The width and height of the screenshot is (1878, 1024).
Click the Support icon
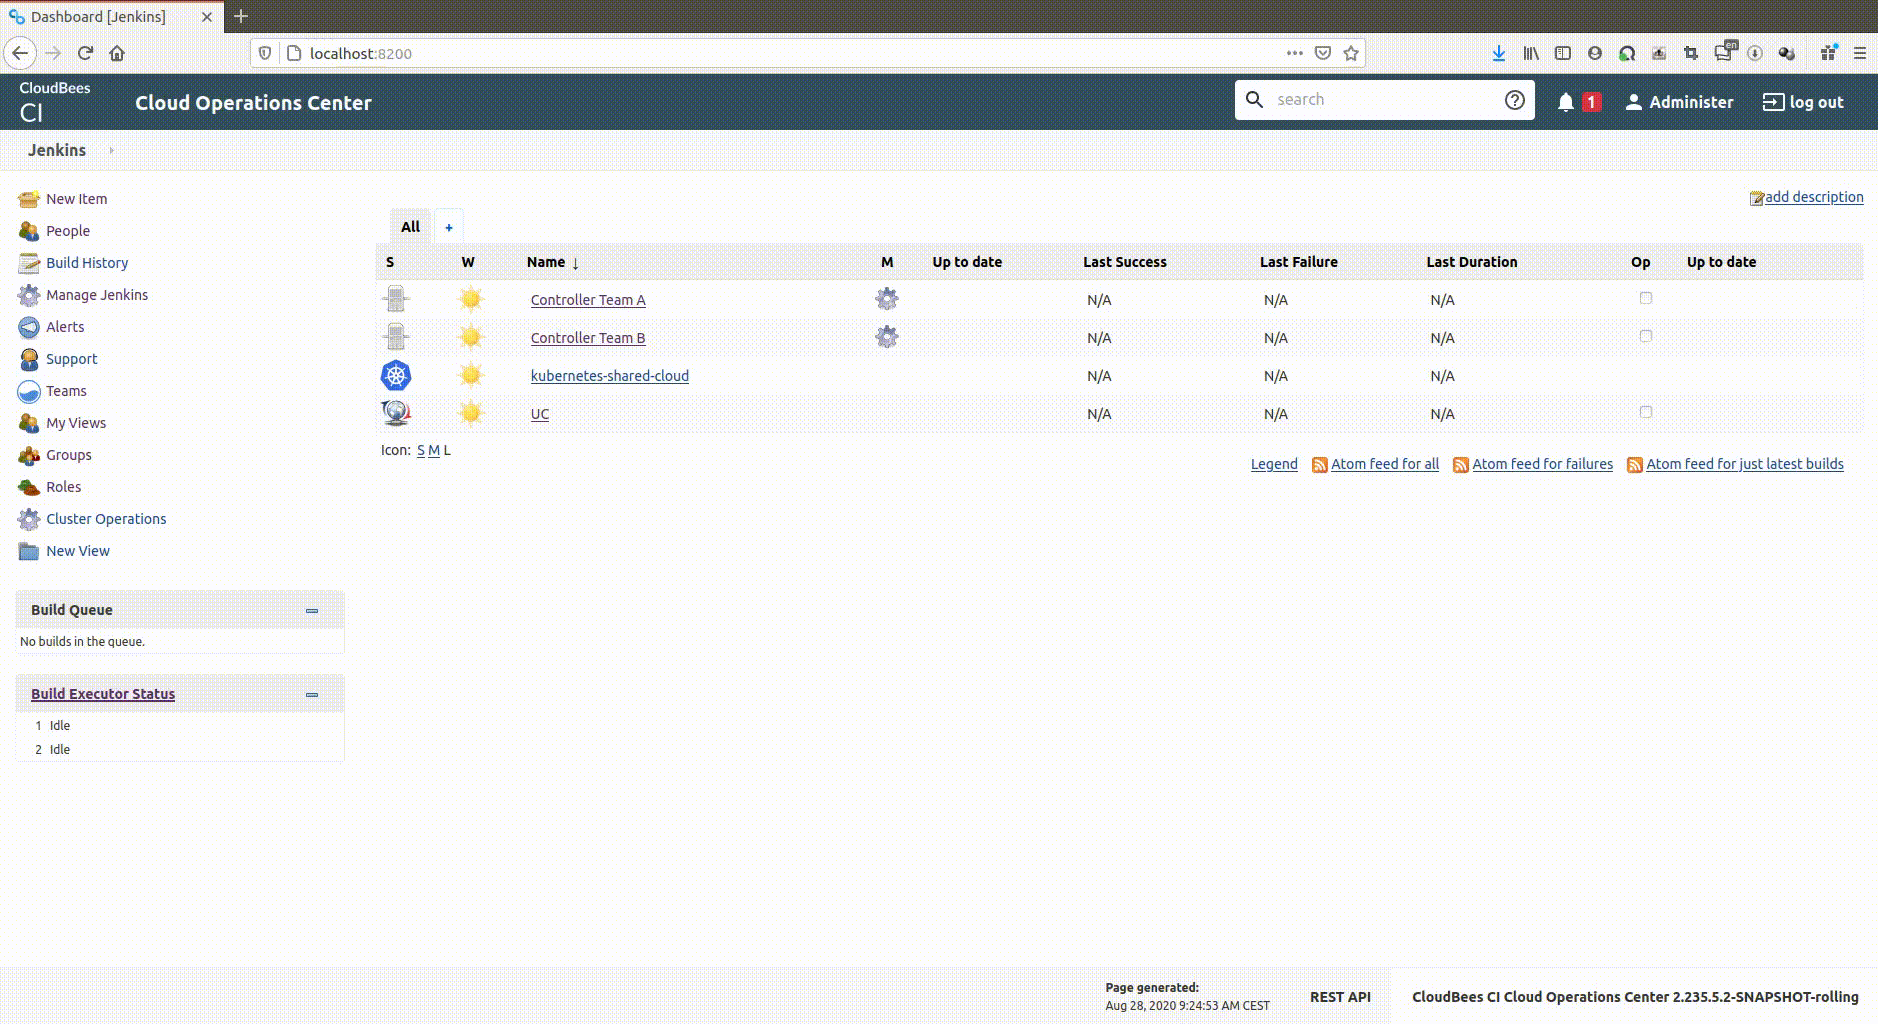(29, 359)
